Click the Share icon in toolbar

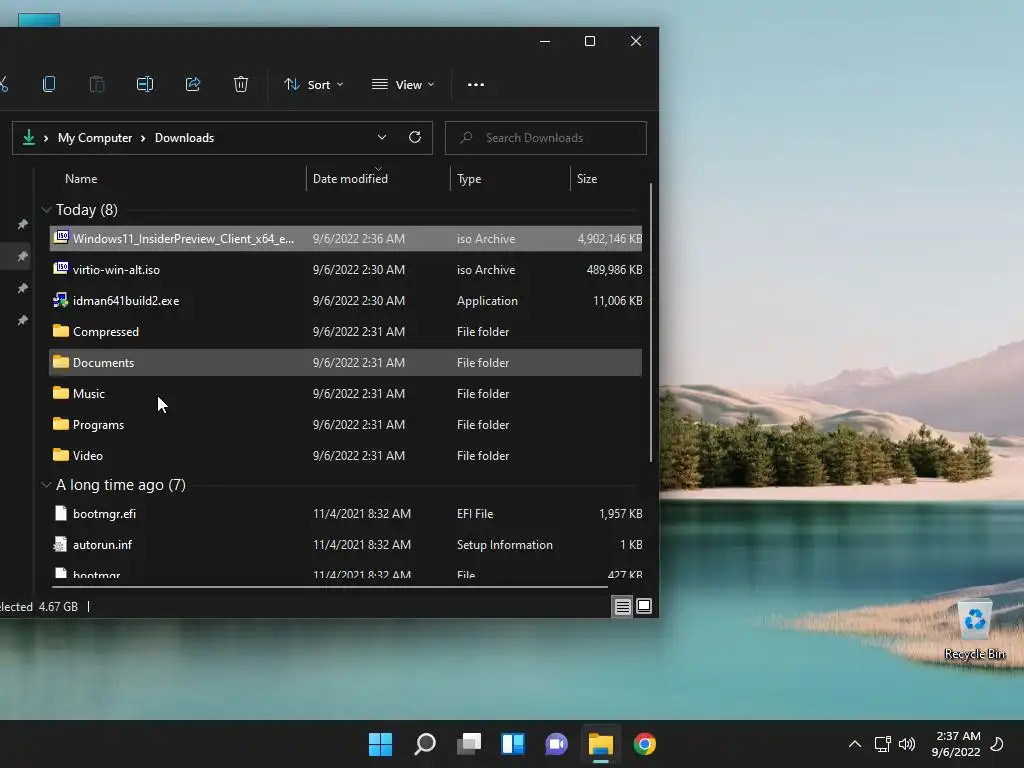tap(193, 84)
